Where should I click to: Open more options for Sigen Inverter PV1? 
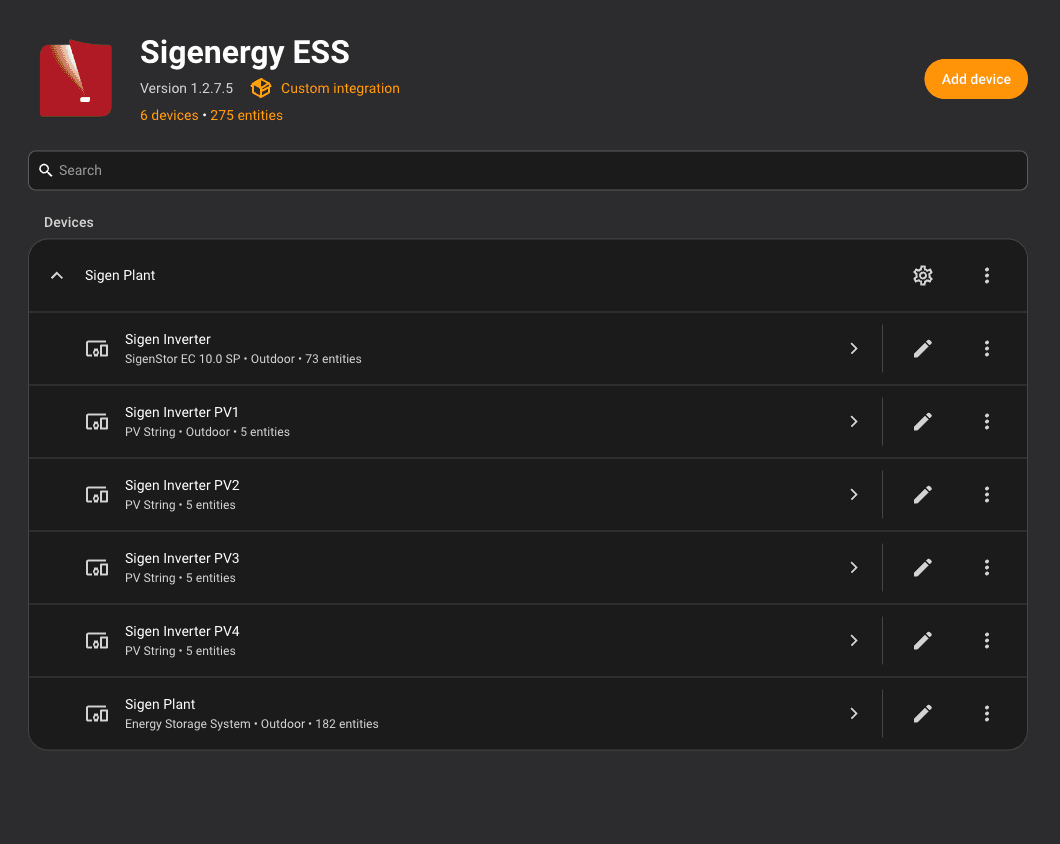click(986, 421)
